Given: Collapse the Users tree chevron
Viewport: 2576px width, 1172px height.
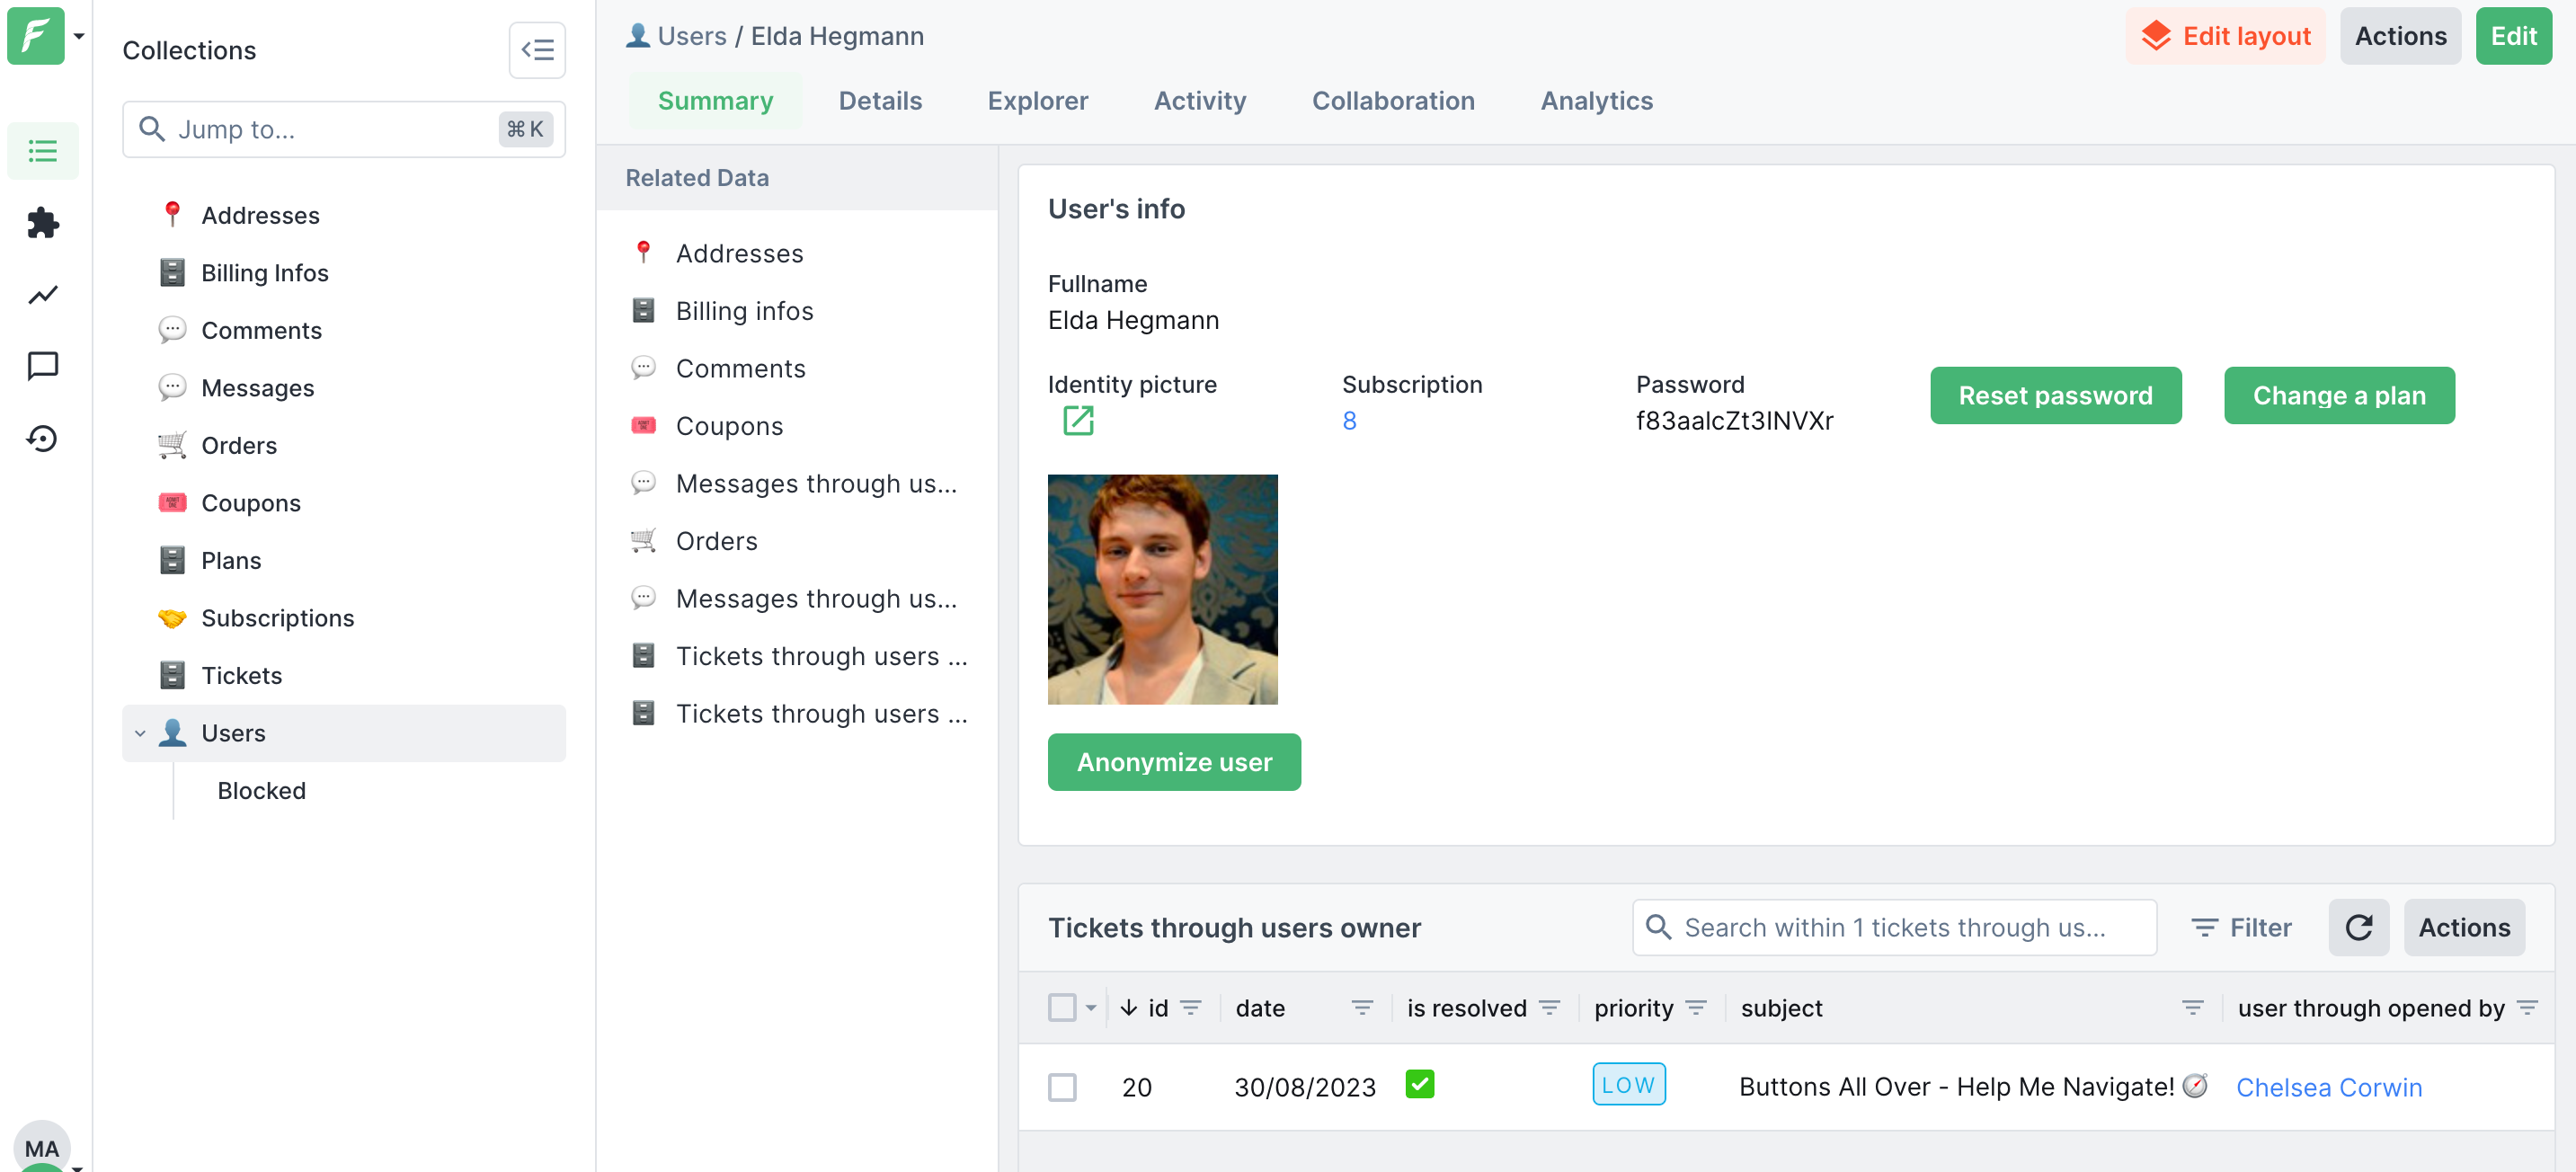Looking at the screenshot, I should point(140,733).
